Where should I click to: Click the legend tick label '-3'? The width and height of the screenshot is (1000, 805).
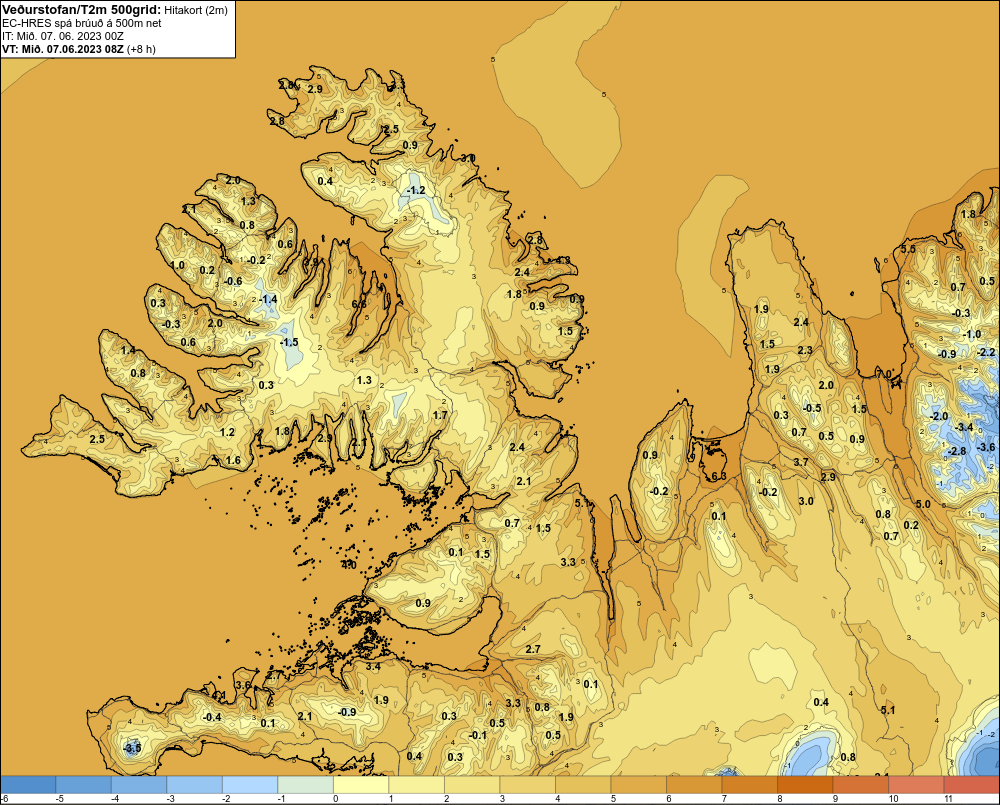[x=170, y=799]
